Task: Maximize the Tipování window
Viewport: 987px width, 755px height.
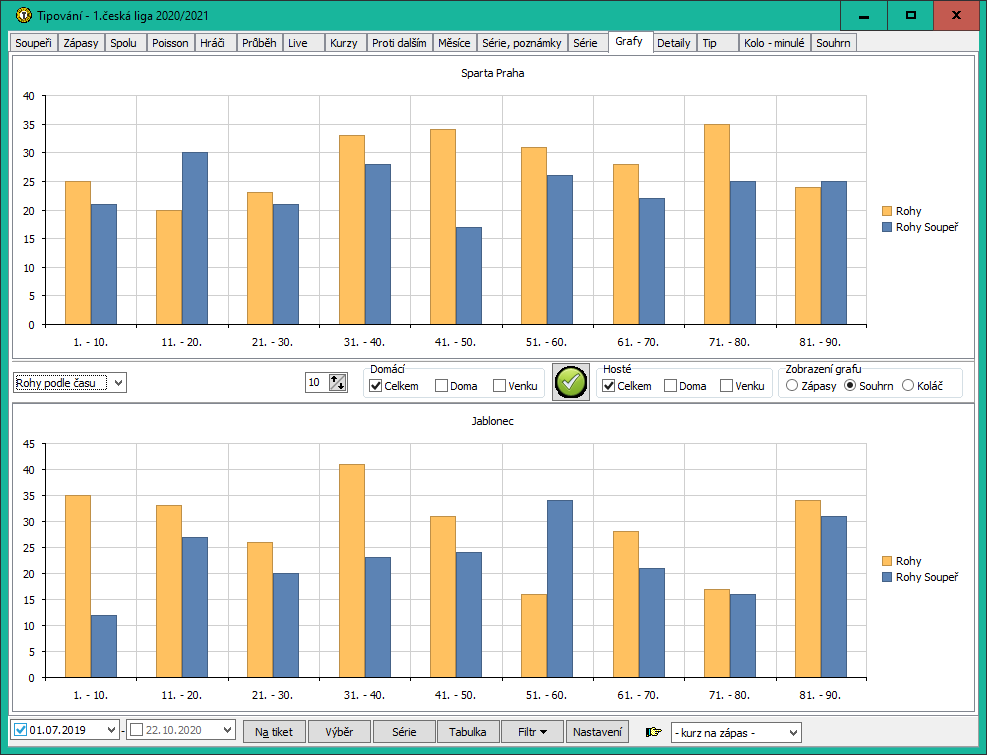Action: click(910, 15)
